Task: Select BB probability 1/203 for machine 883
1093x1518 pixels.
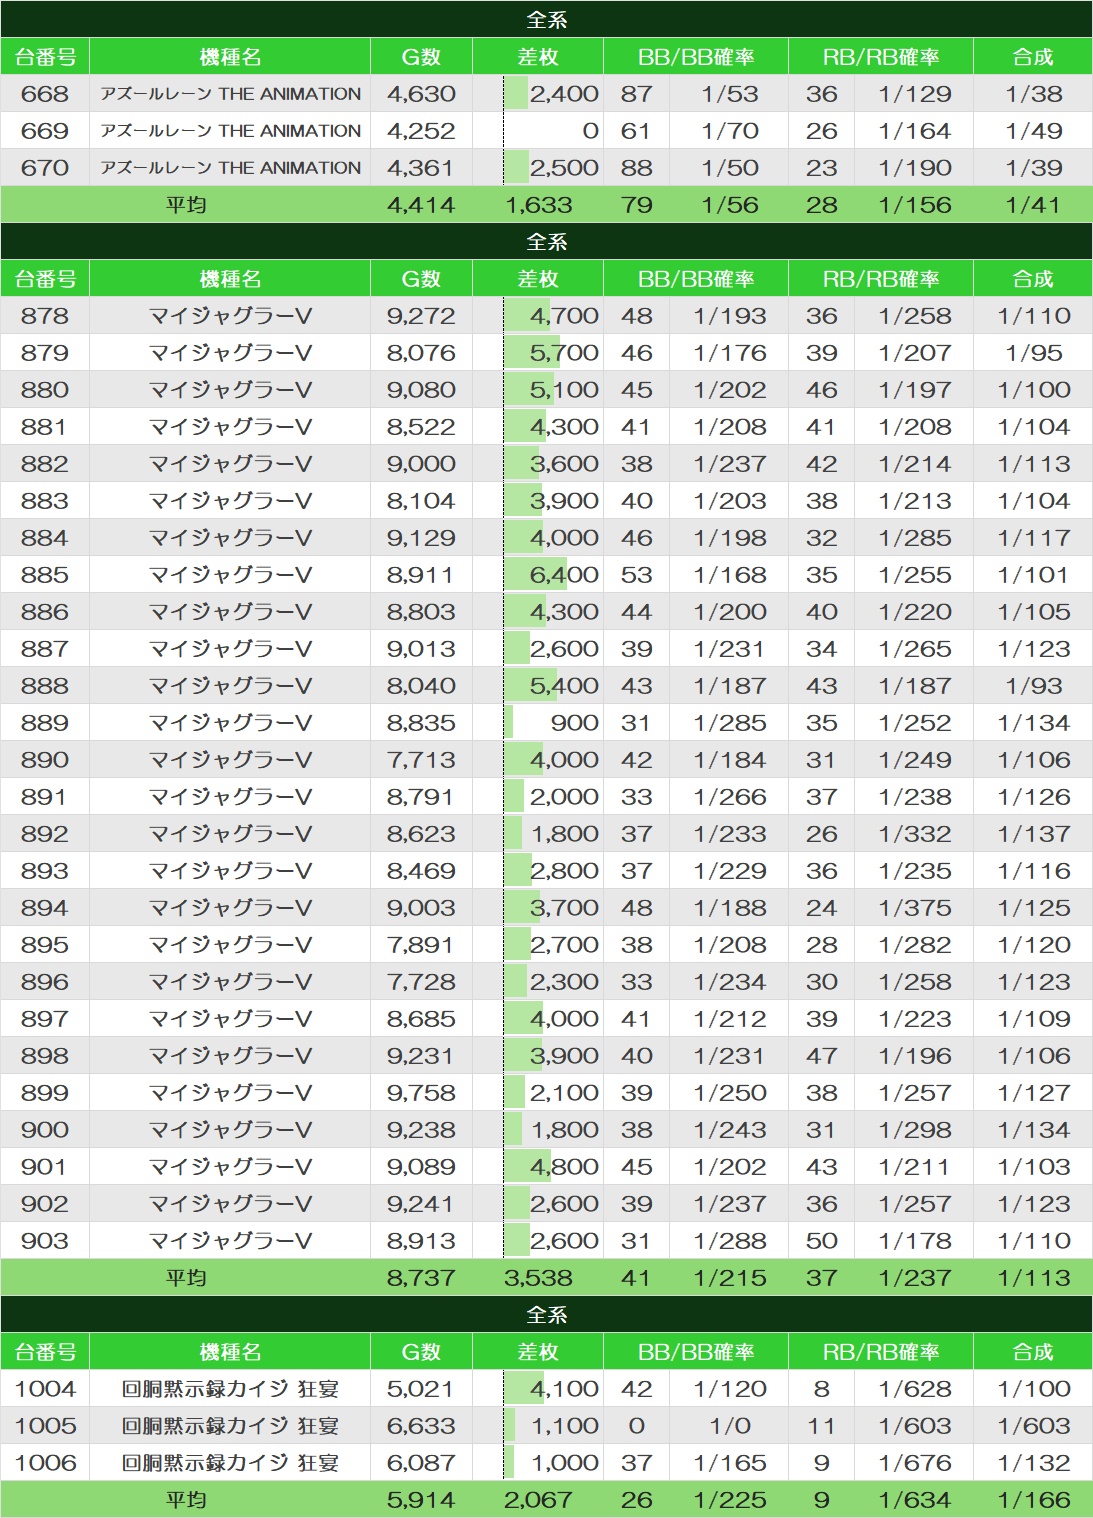Action: click(729, 501)
